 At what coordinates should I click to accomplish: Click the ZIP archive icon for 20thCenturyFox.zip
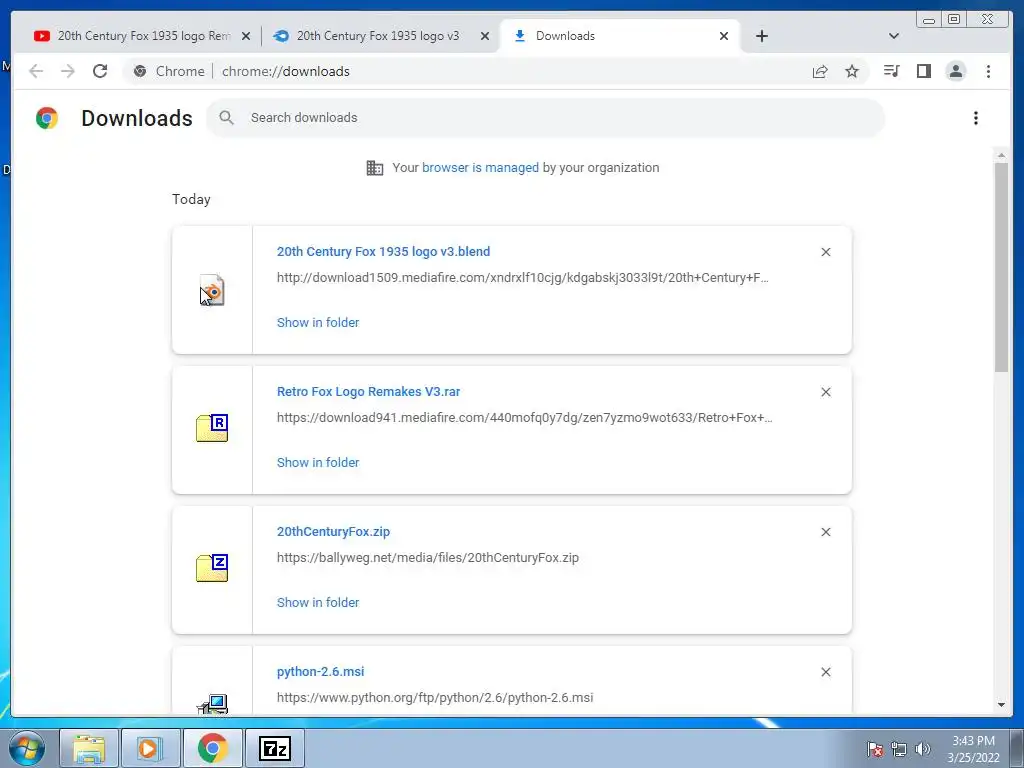(212, 568)
